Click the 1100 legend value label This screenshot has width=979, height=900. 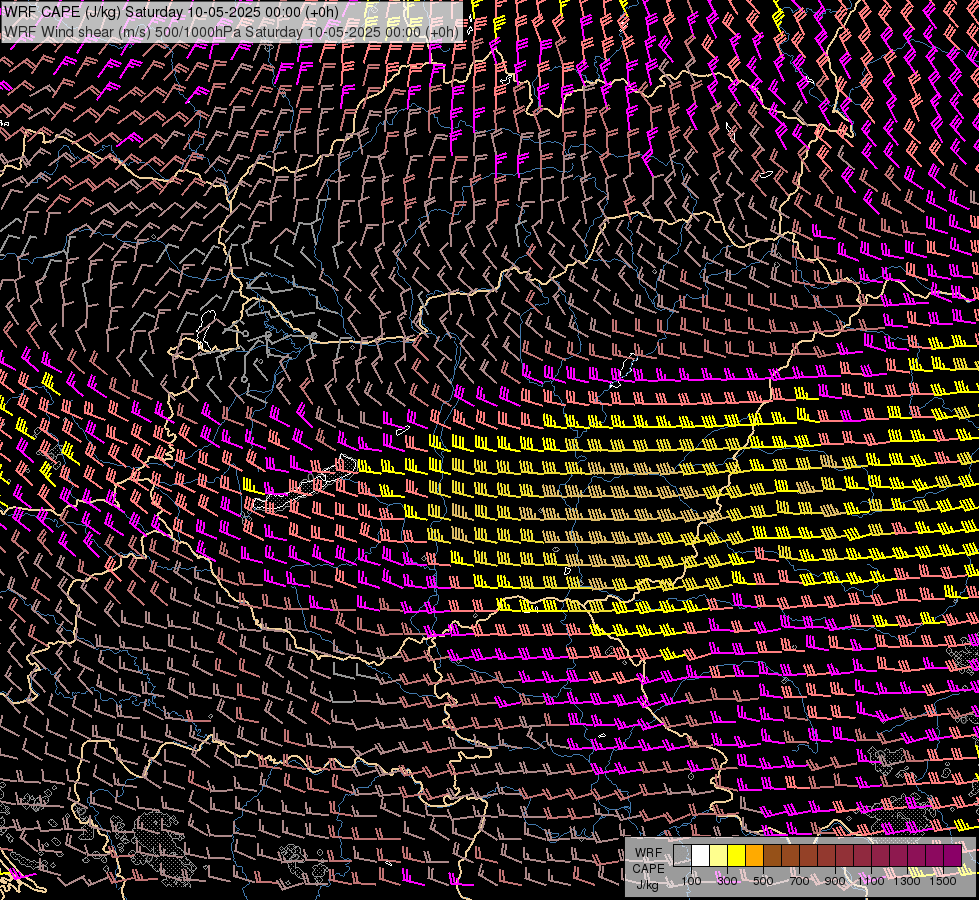click(871, 881)
